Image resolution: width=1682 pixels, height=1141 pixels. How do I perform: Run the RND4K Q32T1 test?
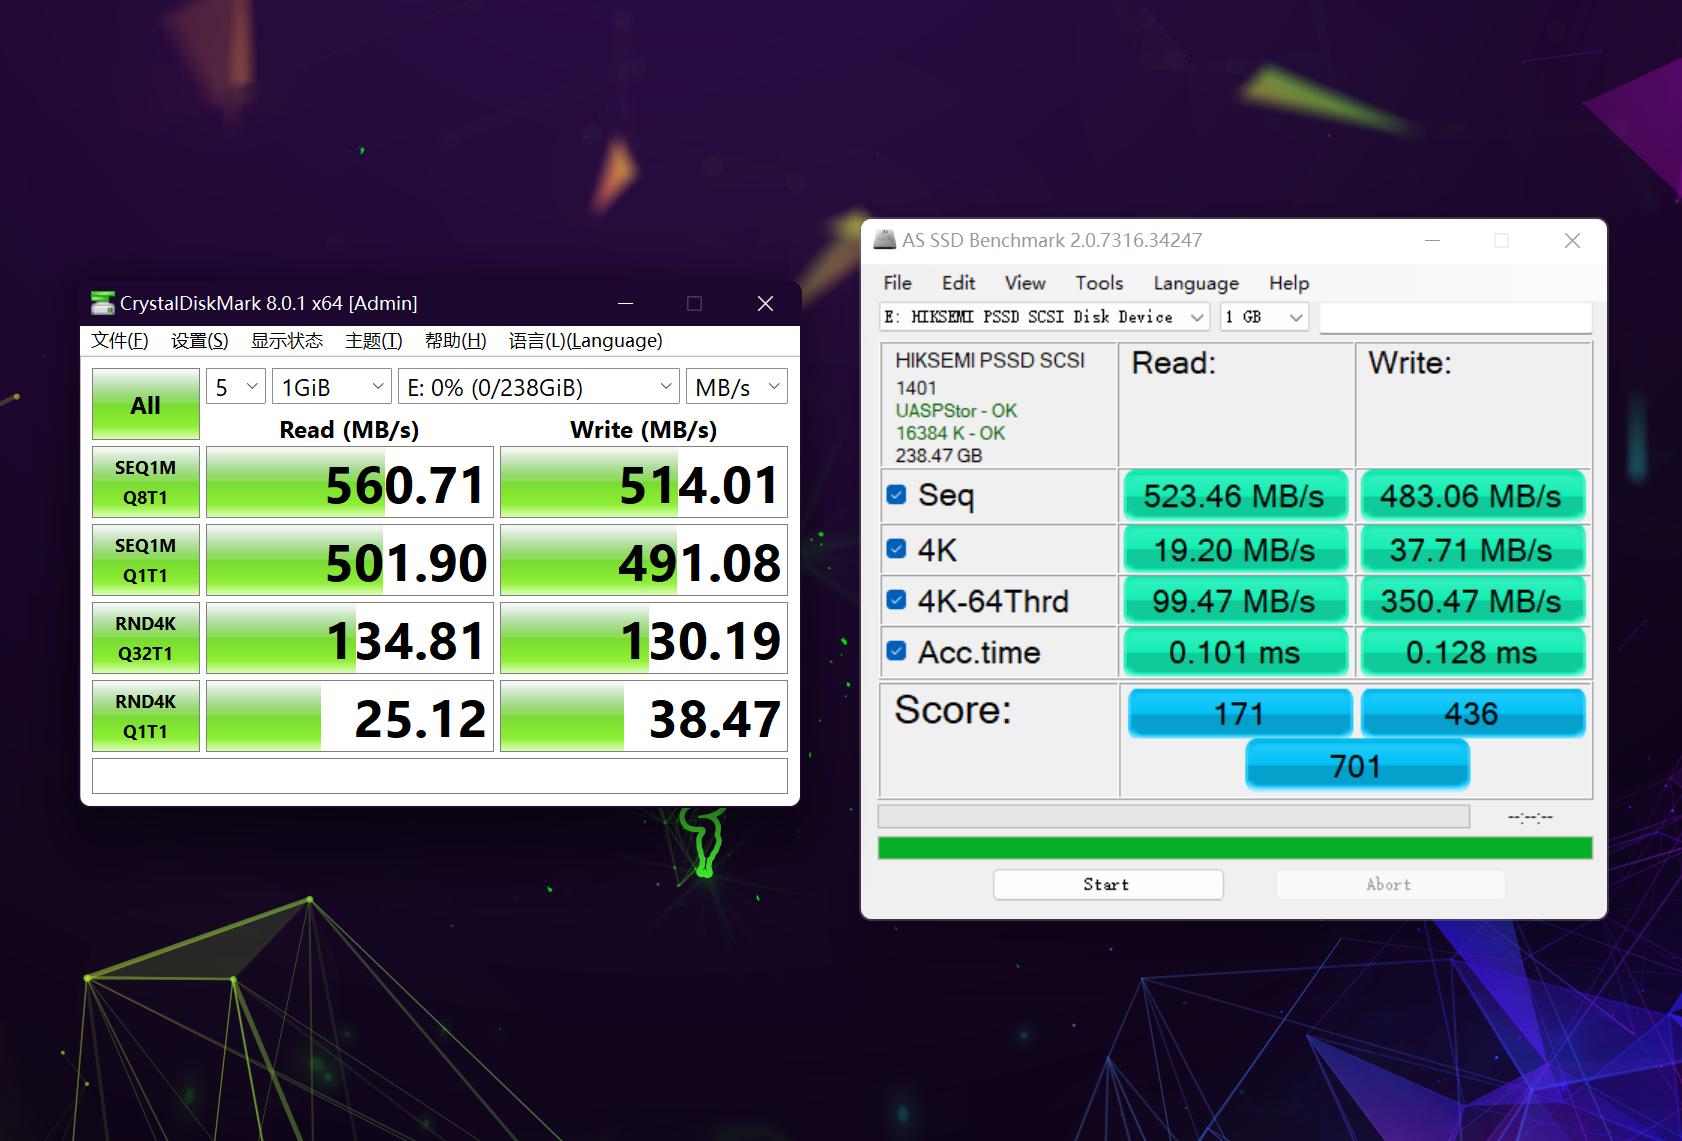[x=145, y=638]
